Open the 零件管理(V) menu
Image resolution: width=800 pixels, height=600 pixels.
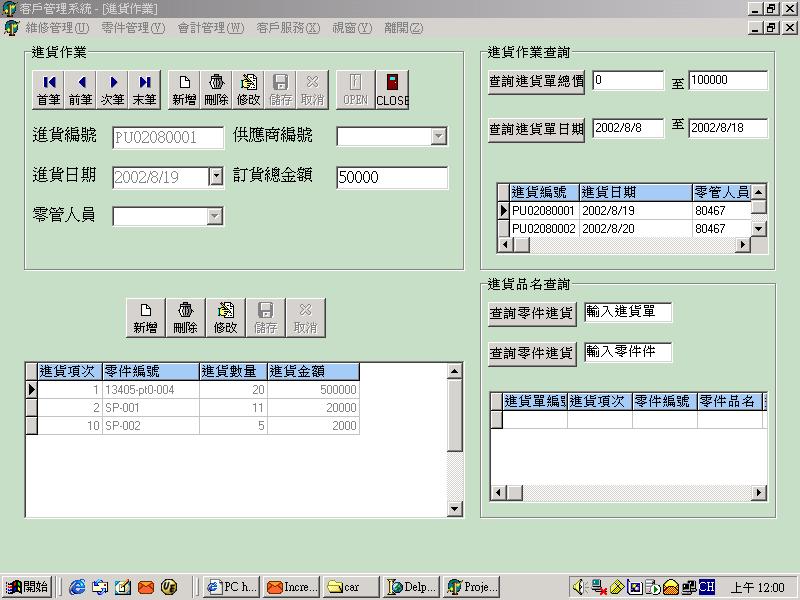[x=133, y=28]
